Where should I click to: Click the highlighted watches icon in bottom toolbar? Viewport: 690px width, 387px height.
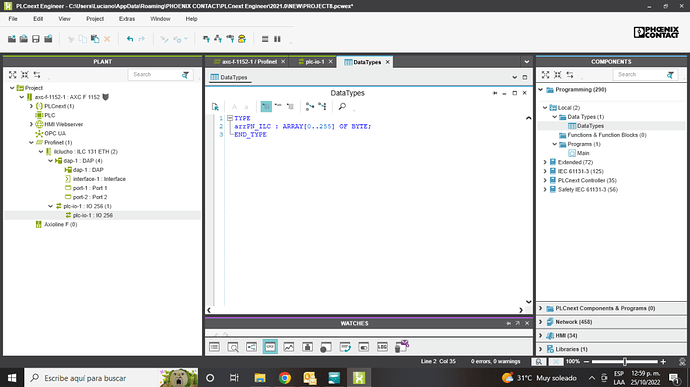(270, 347)
